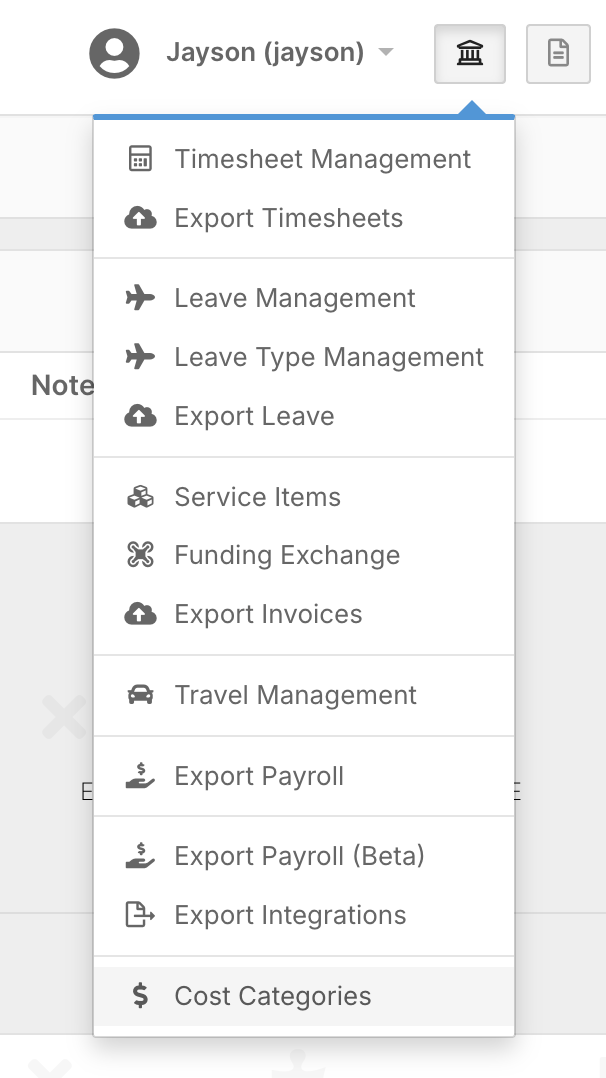Click the Travel Management car icon
The image size is (606, 1078).
tap(140, 695)
